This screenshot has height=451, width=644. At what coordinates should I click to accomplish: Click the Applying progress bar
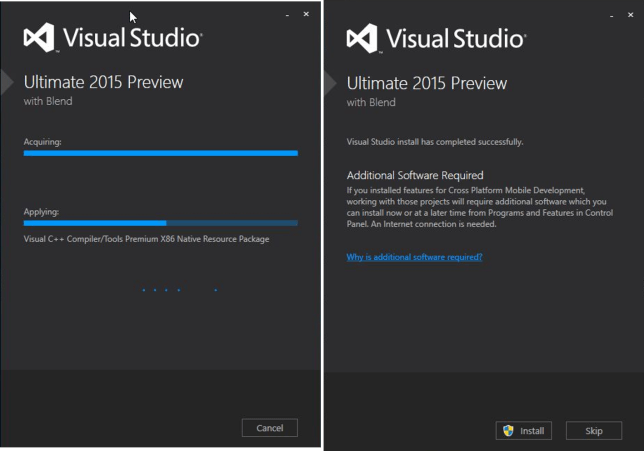point(161,223)
